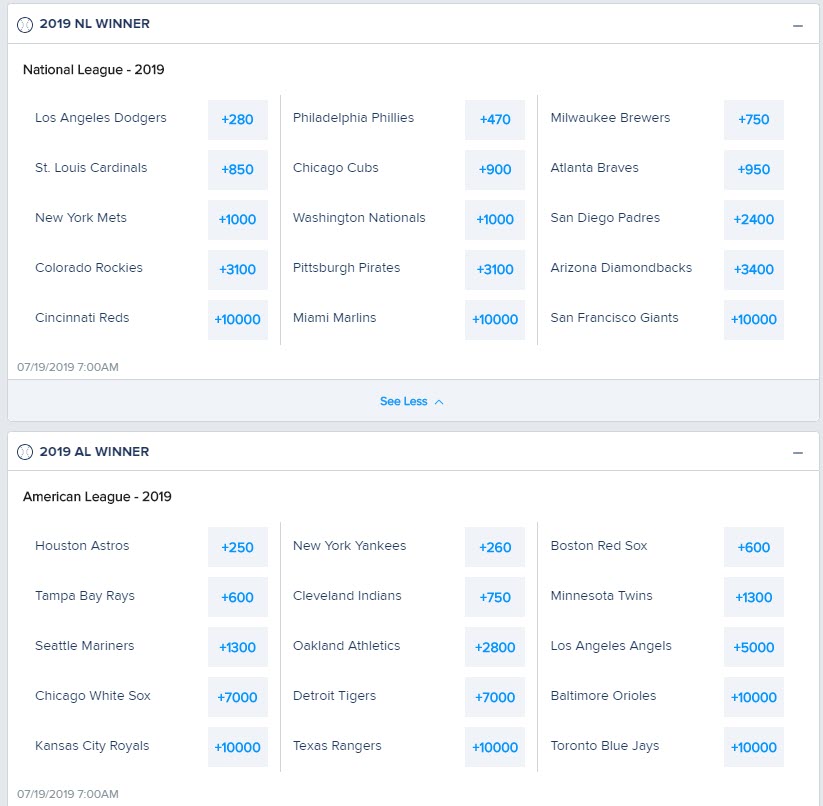Image resolution: width=823 pixels, height=806 pixels.
Task: Collapse the 2019 AL Winner section
Action: click(798, 453)
